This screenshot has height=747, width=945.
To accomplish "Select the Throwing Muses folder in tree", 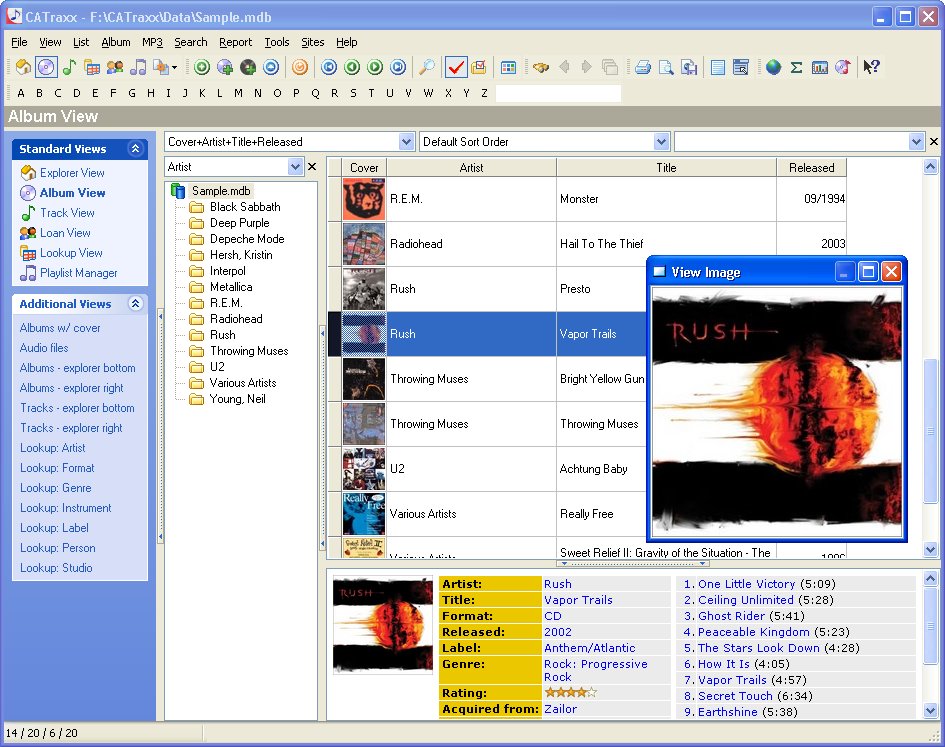I will [248, 351].
